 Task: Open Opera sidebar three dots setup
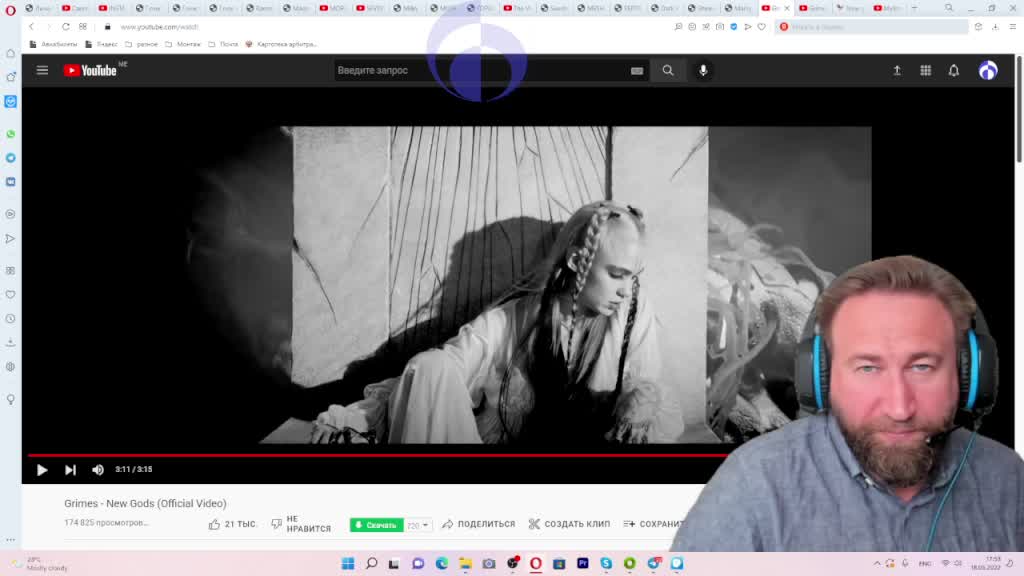(x=10, y=540)
